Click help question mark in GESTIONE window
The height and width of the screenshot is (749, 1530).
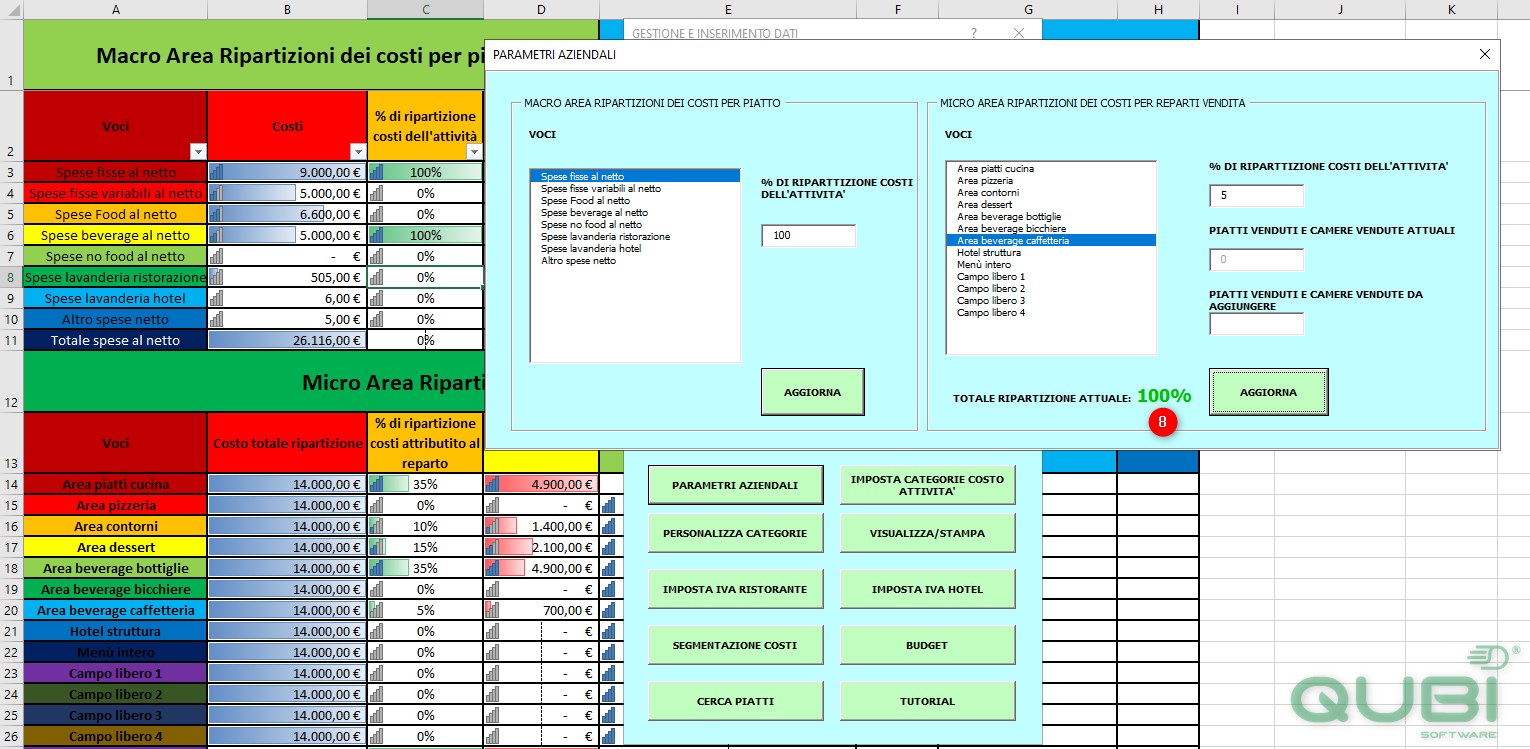pos(974,33)
